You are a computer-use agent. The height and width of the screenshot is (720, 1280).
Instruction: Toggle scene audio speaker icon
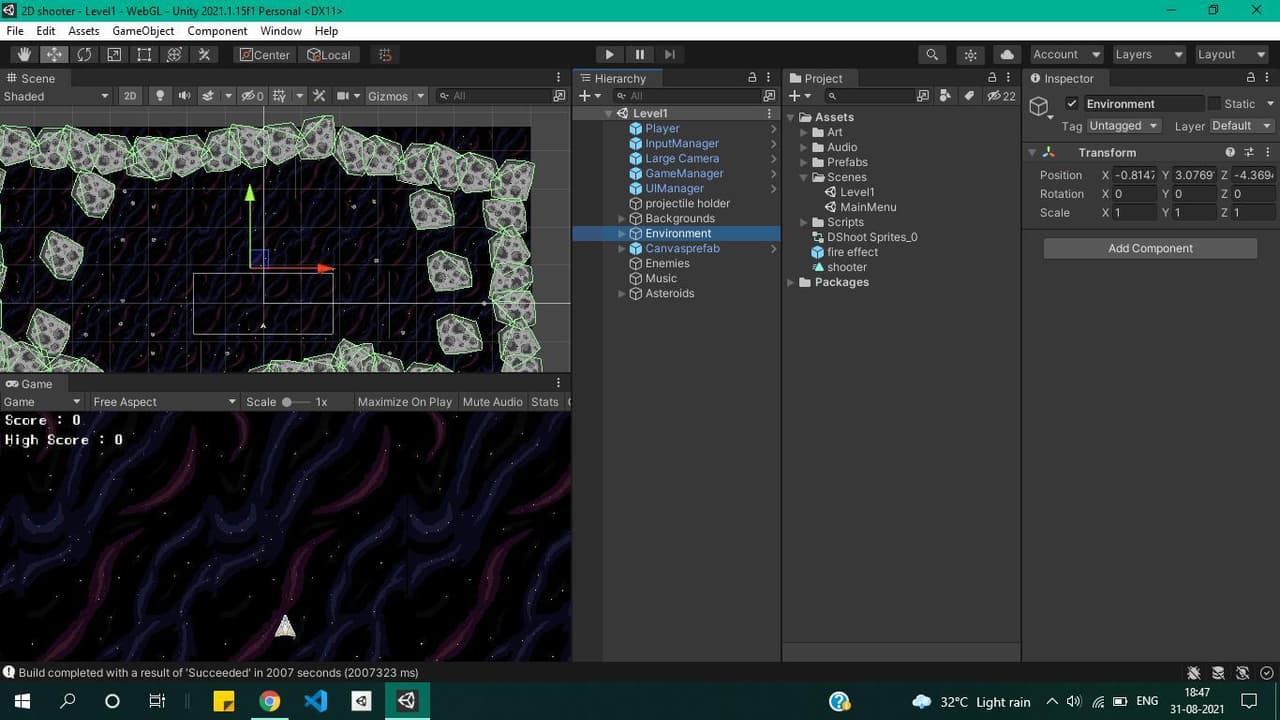184,96
